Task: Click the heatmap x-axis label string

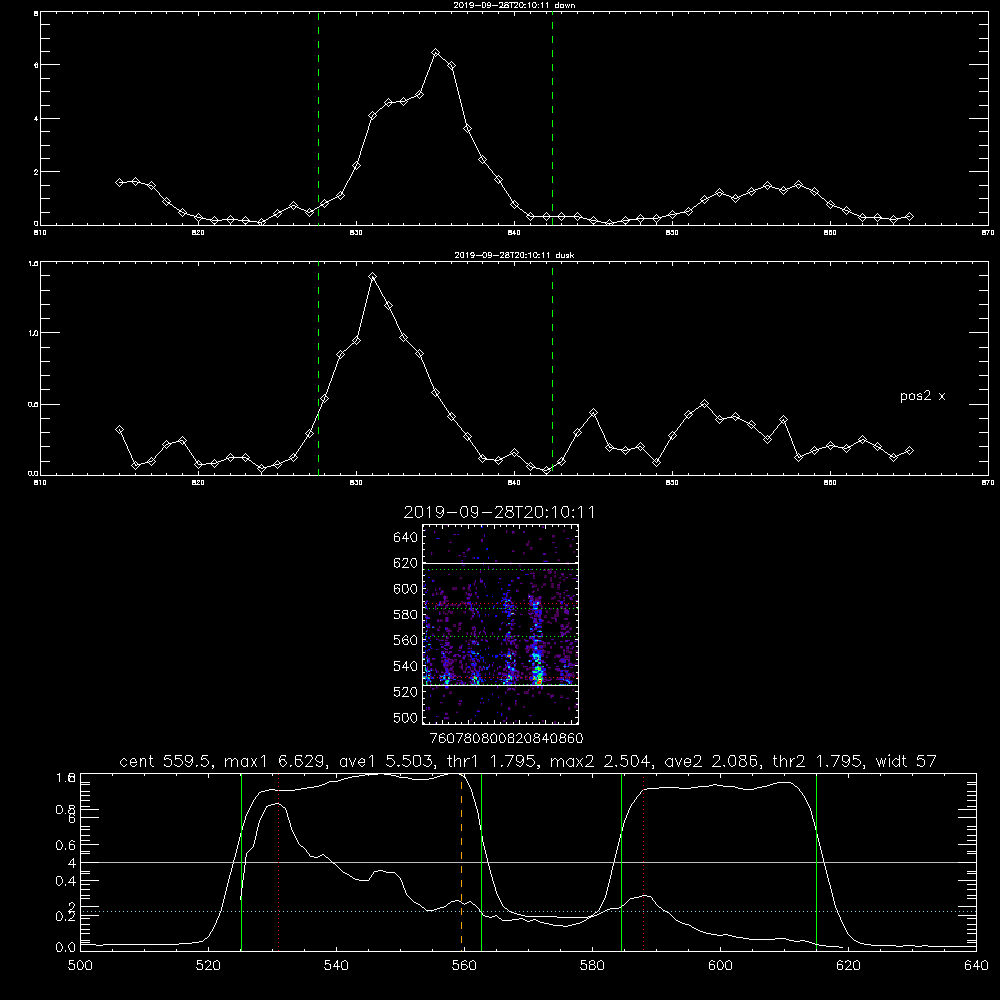Action: [507, 739]
